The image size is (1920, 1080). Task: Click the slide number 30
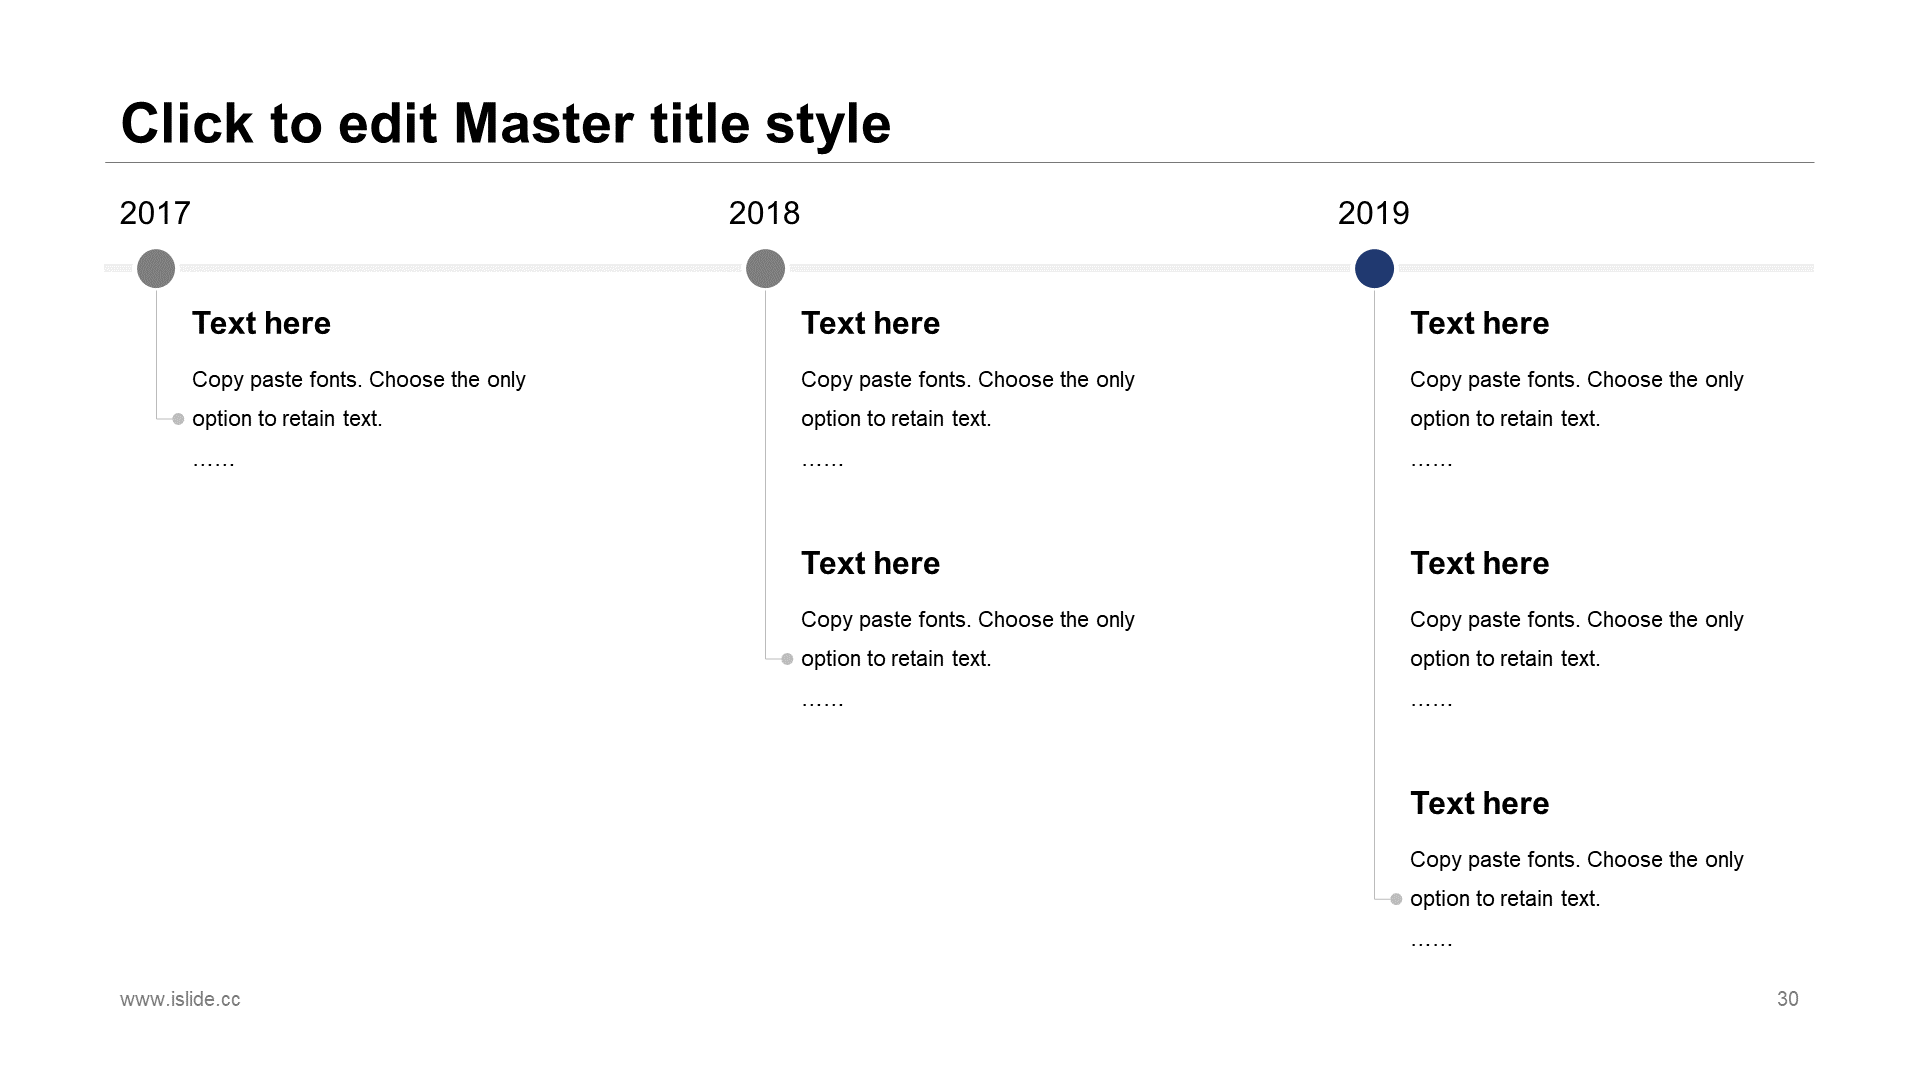1788,999
